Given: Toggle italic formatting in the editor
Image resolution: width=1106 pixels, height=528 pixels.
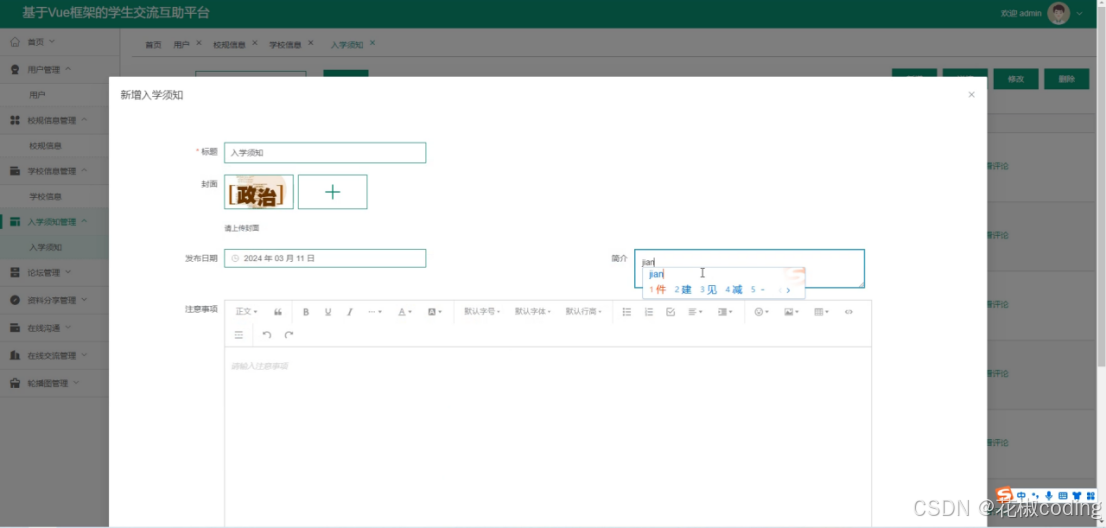Looking at the screenshot, I should click(349, 312).
